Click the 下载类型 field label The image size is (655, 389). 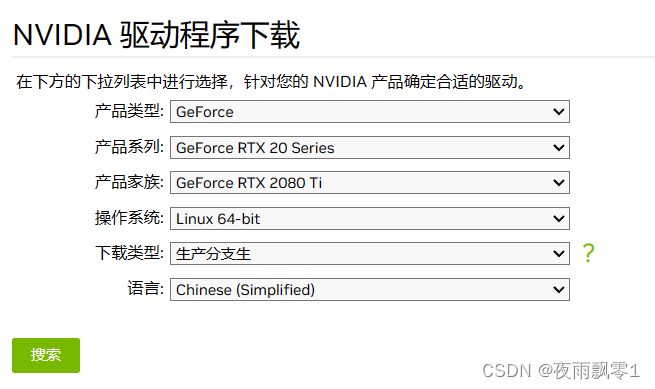[x=129, y=253]
